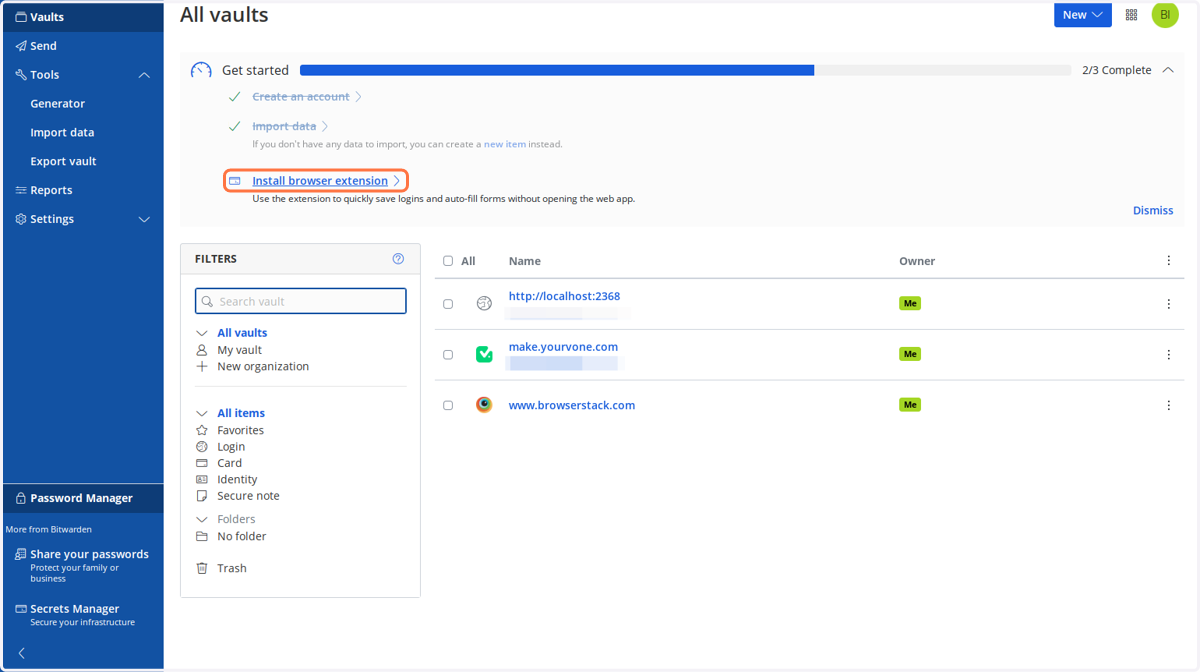
Task: Click the Name column header
Action: tap(524, 261)
